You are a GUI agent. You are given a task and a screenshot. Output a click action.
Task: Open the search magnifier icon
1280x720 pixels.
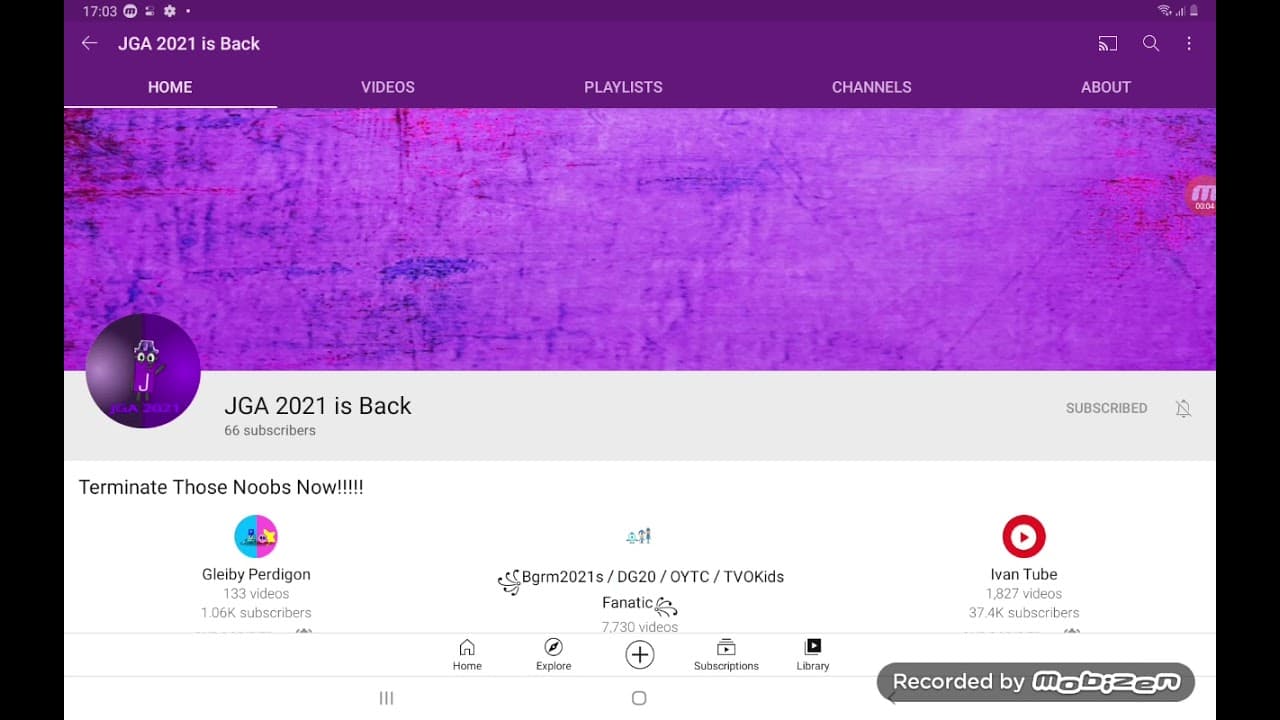pos(1151,43)
